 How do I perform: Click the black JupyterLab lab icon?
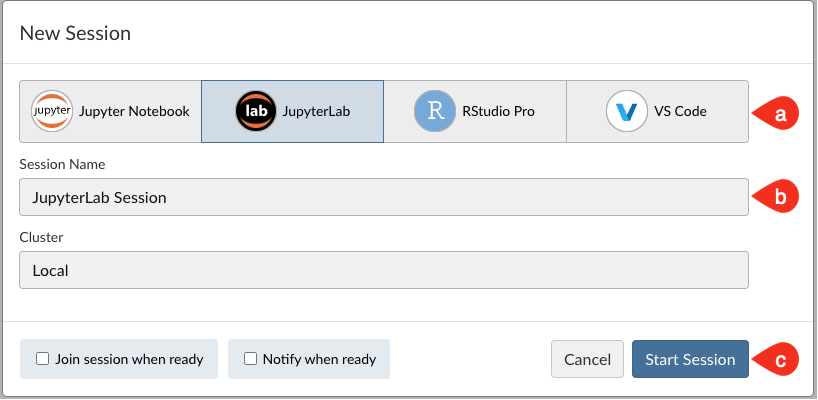(x=256, y=111)
